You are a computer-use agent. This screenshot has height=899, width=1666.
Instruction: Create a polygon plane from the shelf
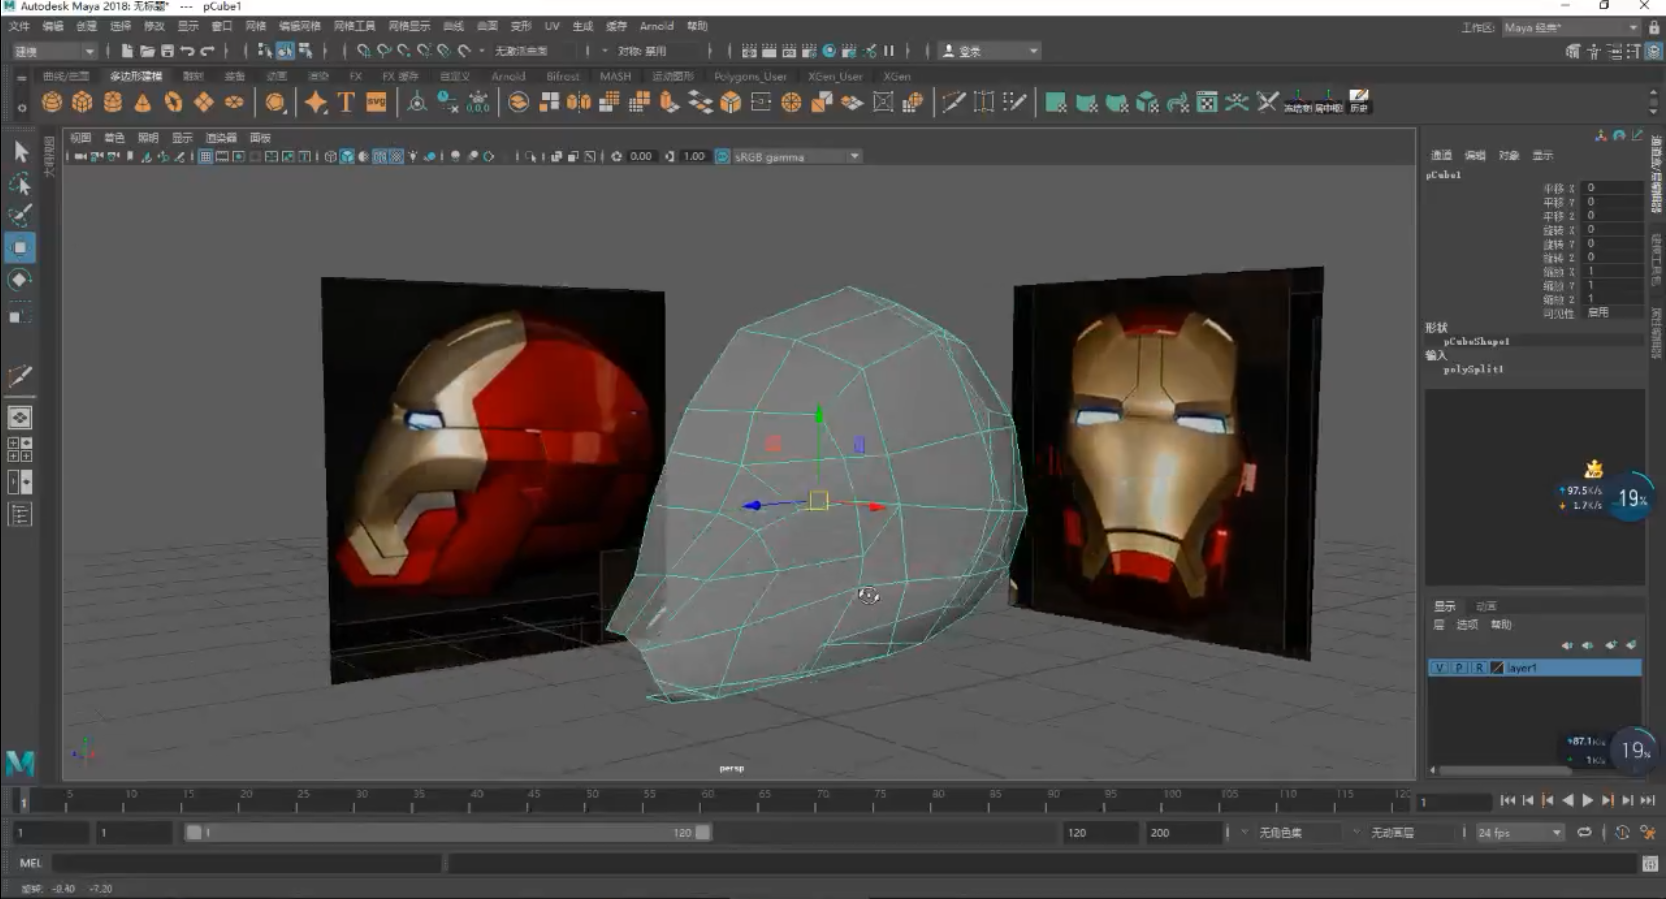pyautogui.click(x=204, y=102)
